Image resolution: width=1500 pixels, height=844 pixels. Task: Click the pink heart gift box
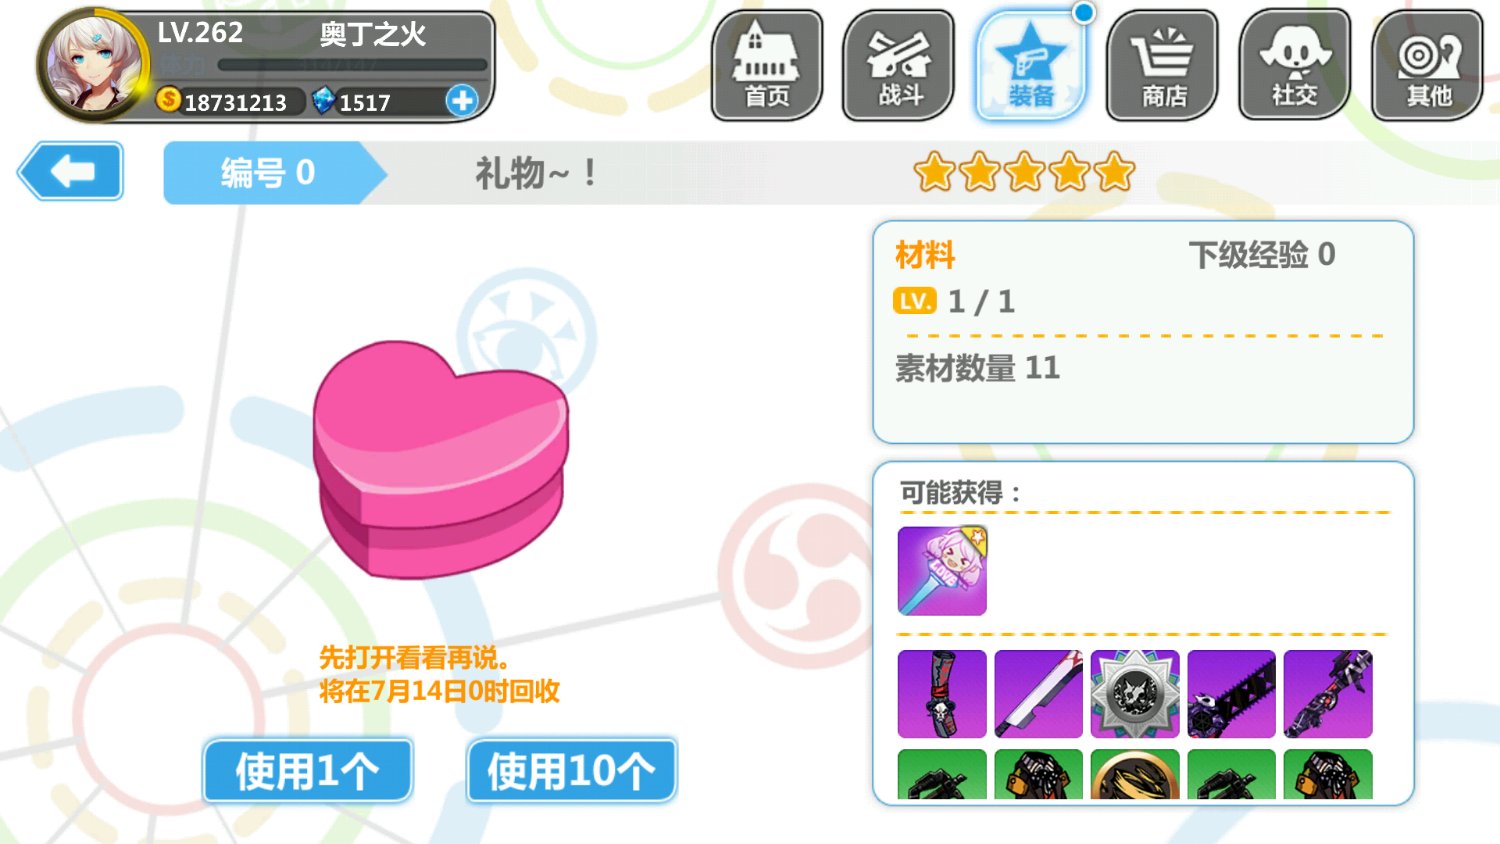(440, 460)
